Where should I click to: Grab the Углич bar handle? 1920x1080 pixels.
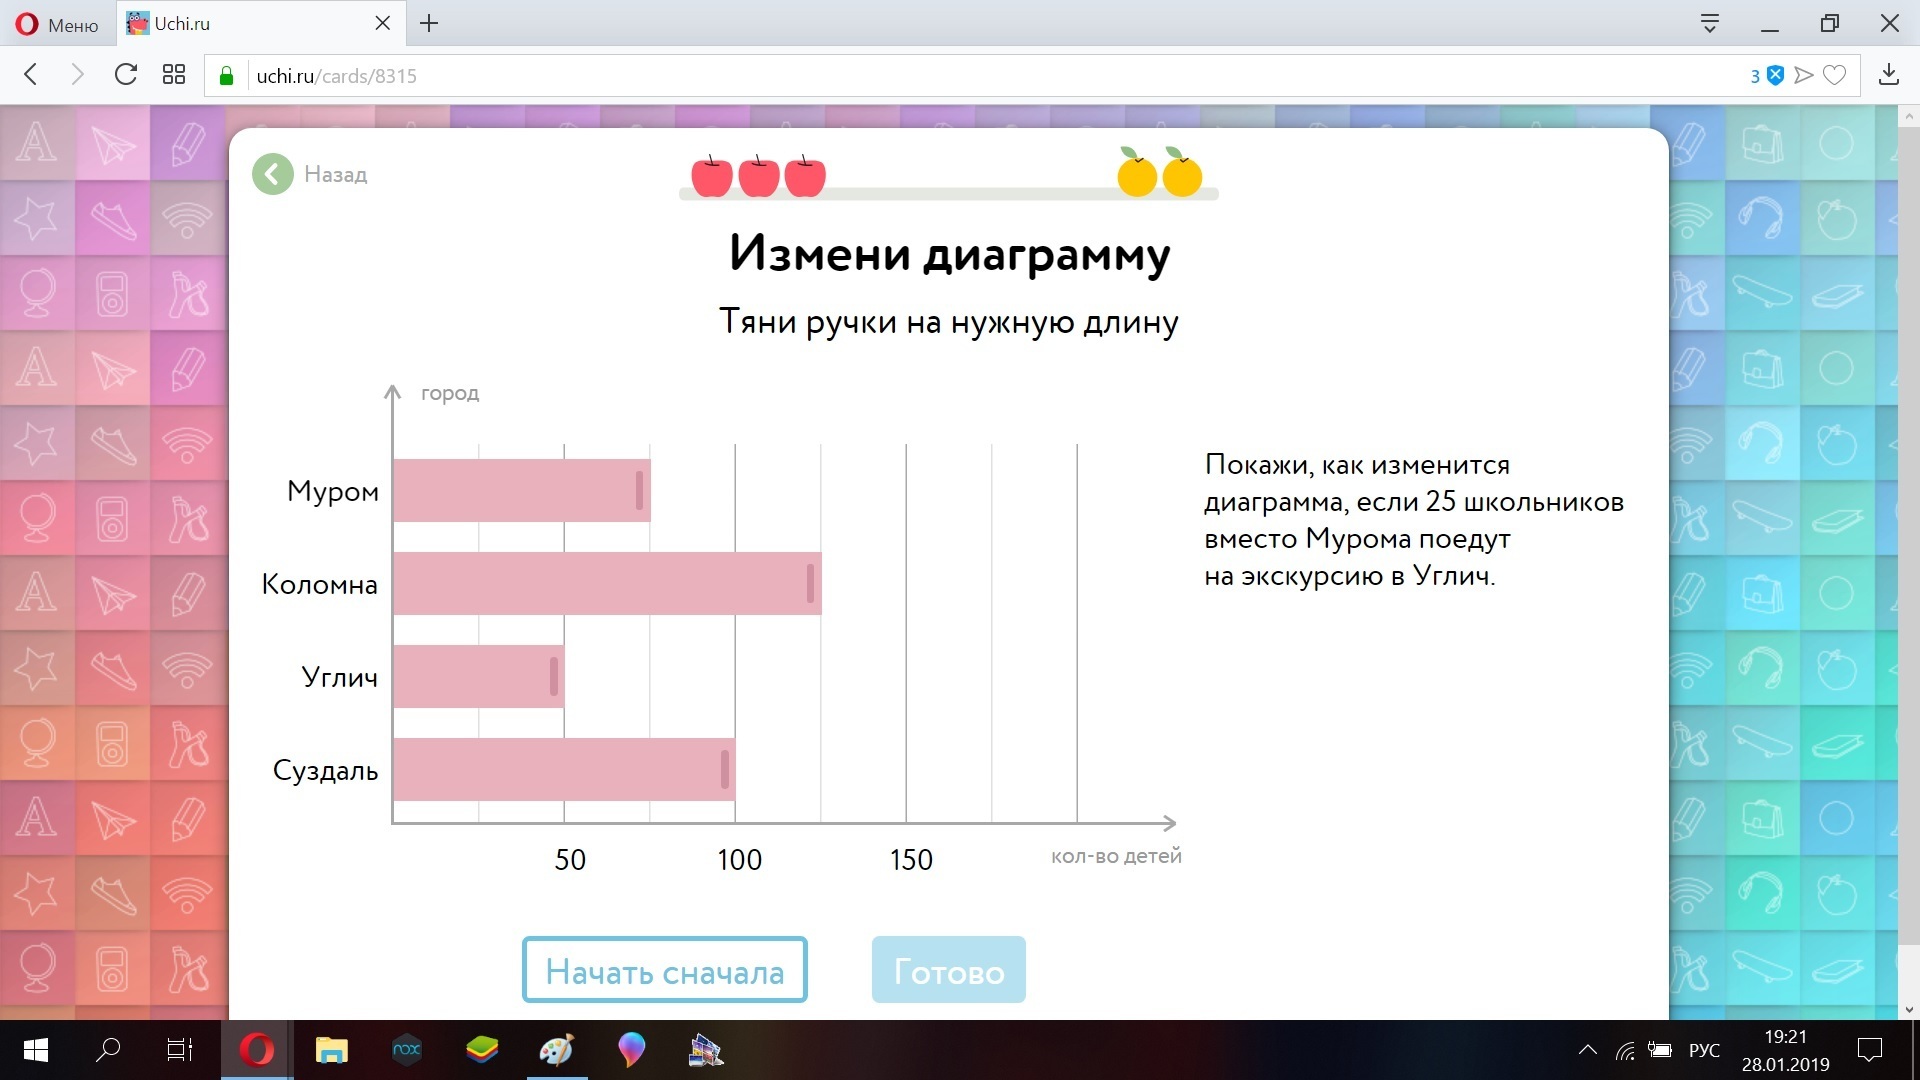pyautogui.click(x=554, y=677)
